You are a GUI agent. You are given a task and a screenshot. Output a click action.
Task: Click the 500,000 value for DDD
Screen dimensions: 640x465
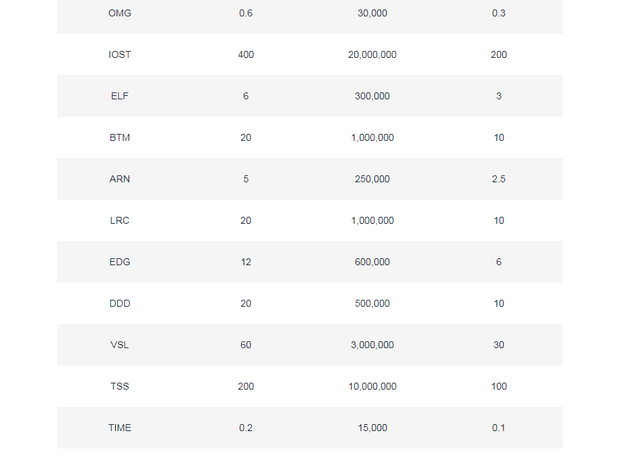tap(372, 303)
